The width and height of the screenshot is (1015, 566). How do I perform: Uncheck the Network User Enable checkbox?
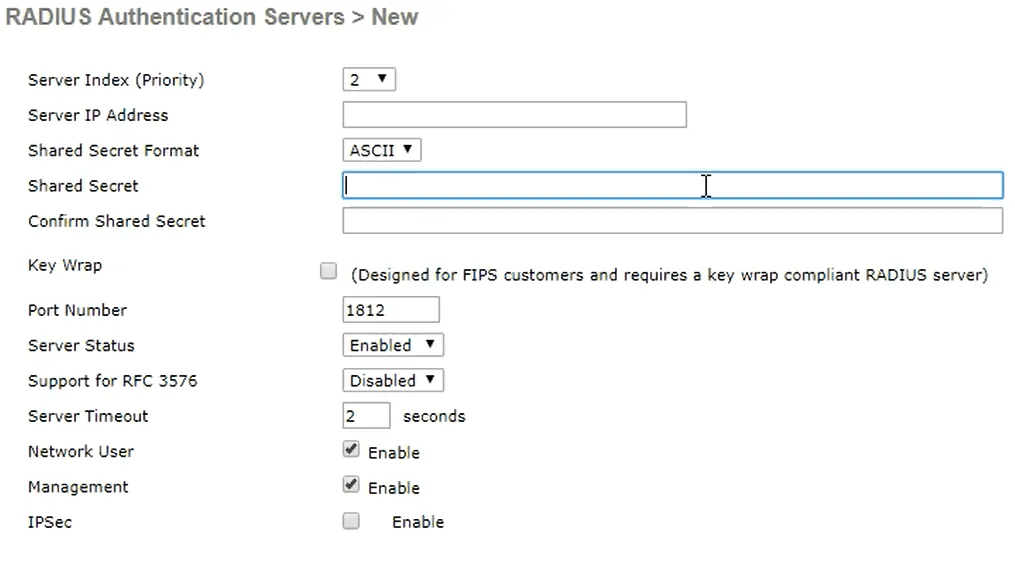point(351,450)
